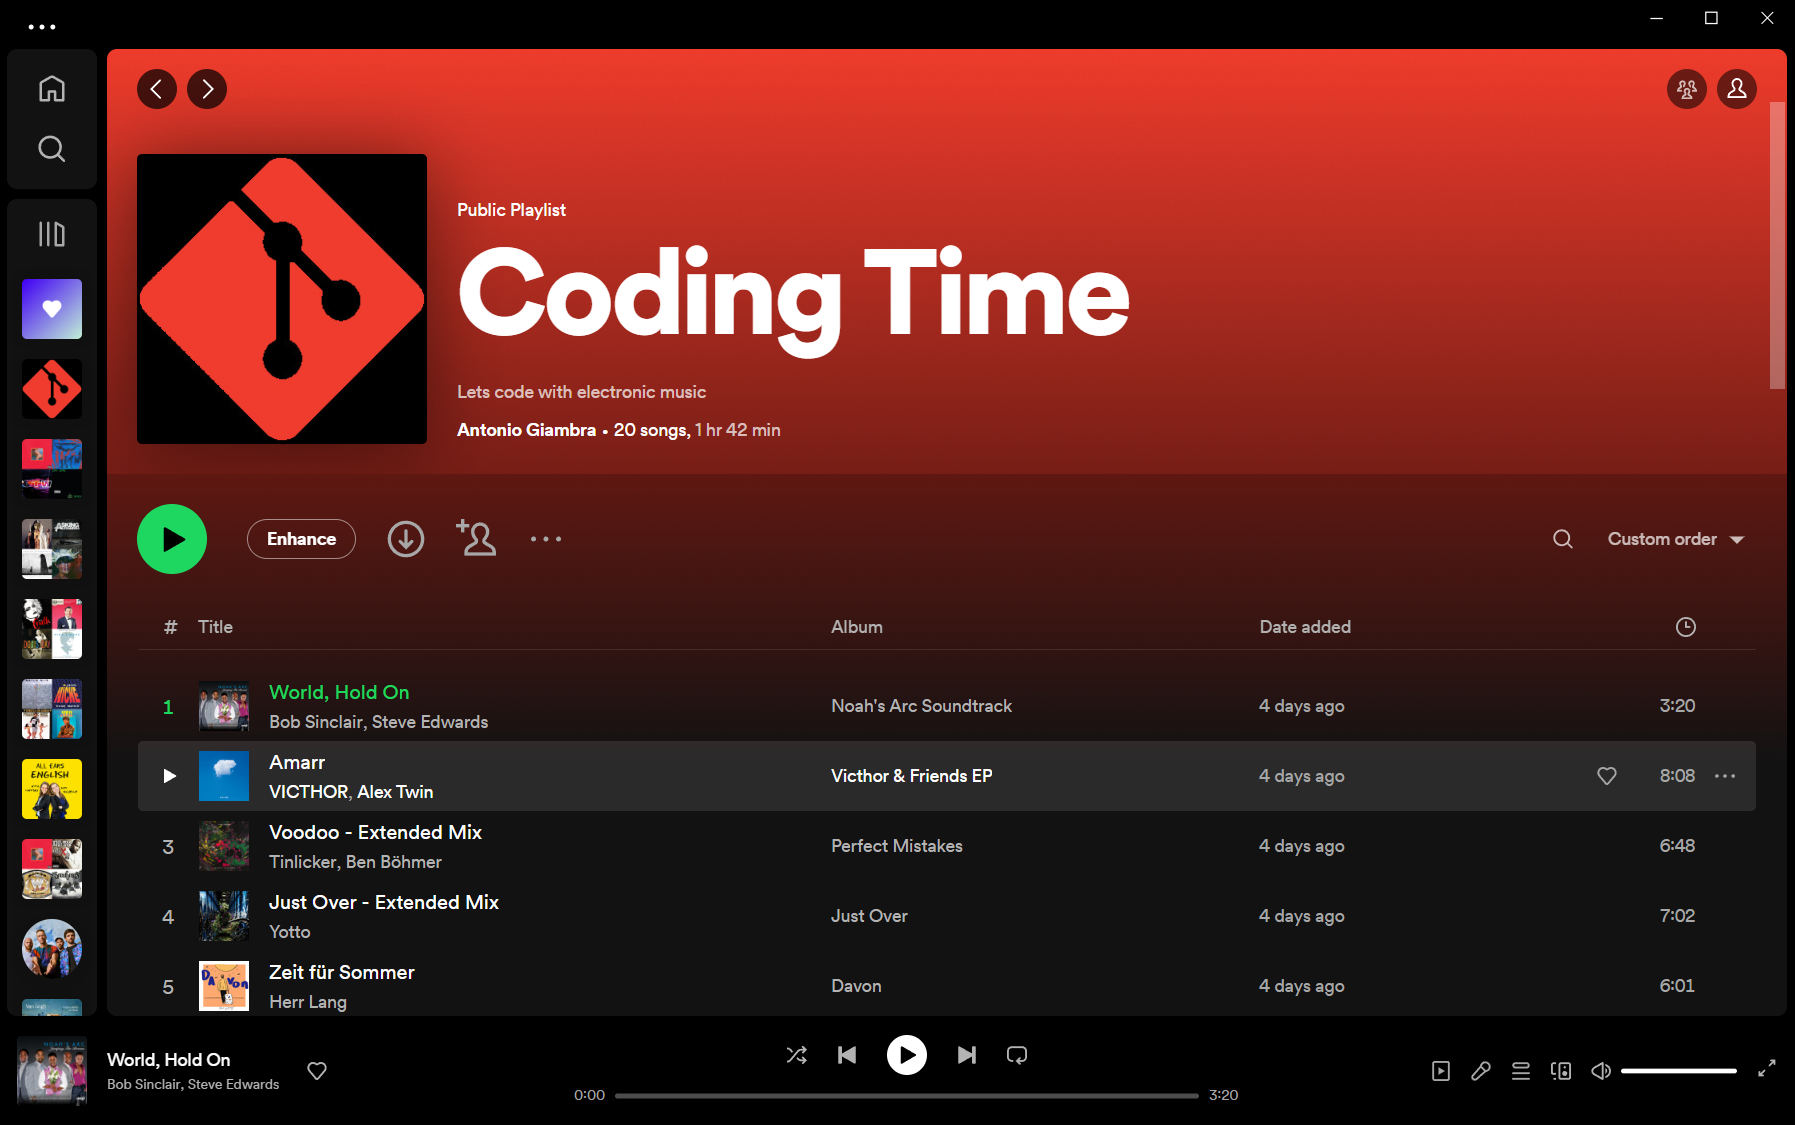Open the Victhor & Friends EP album link
Screen dimensions: 1795x1125
pos(911,776)
